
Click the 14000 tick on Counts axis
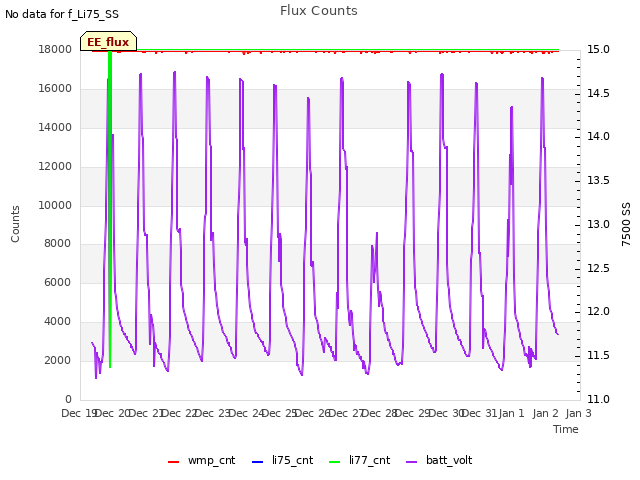tap(55, 127)
